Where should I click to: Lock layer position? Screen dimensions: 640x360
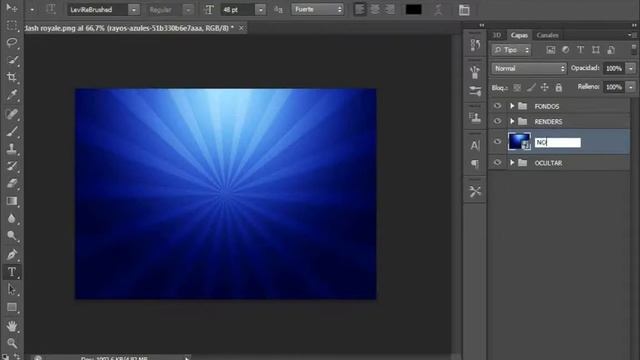click(x=544, y=87)
